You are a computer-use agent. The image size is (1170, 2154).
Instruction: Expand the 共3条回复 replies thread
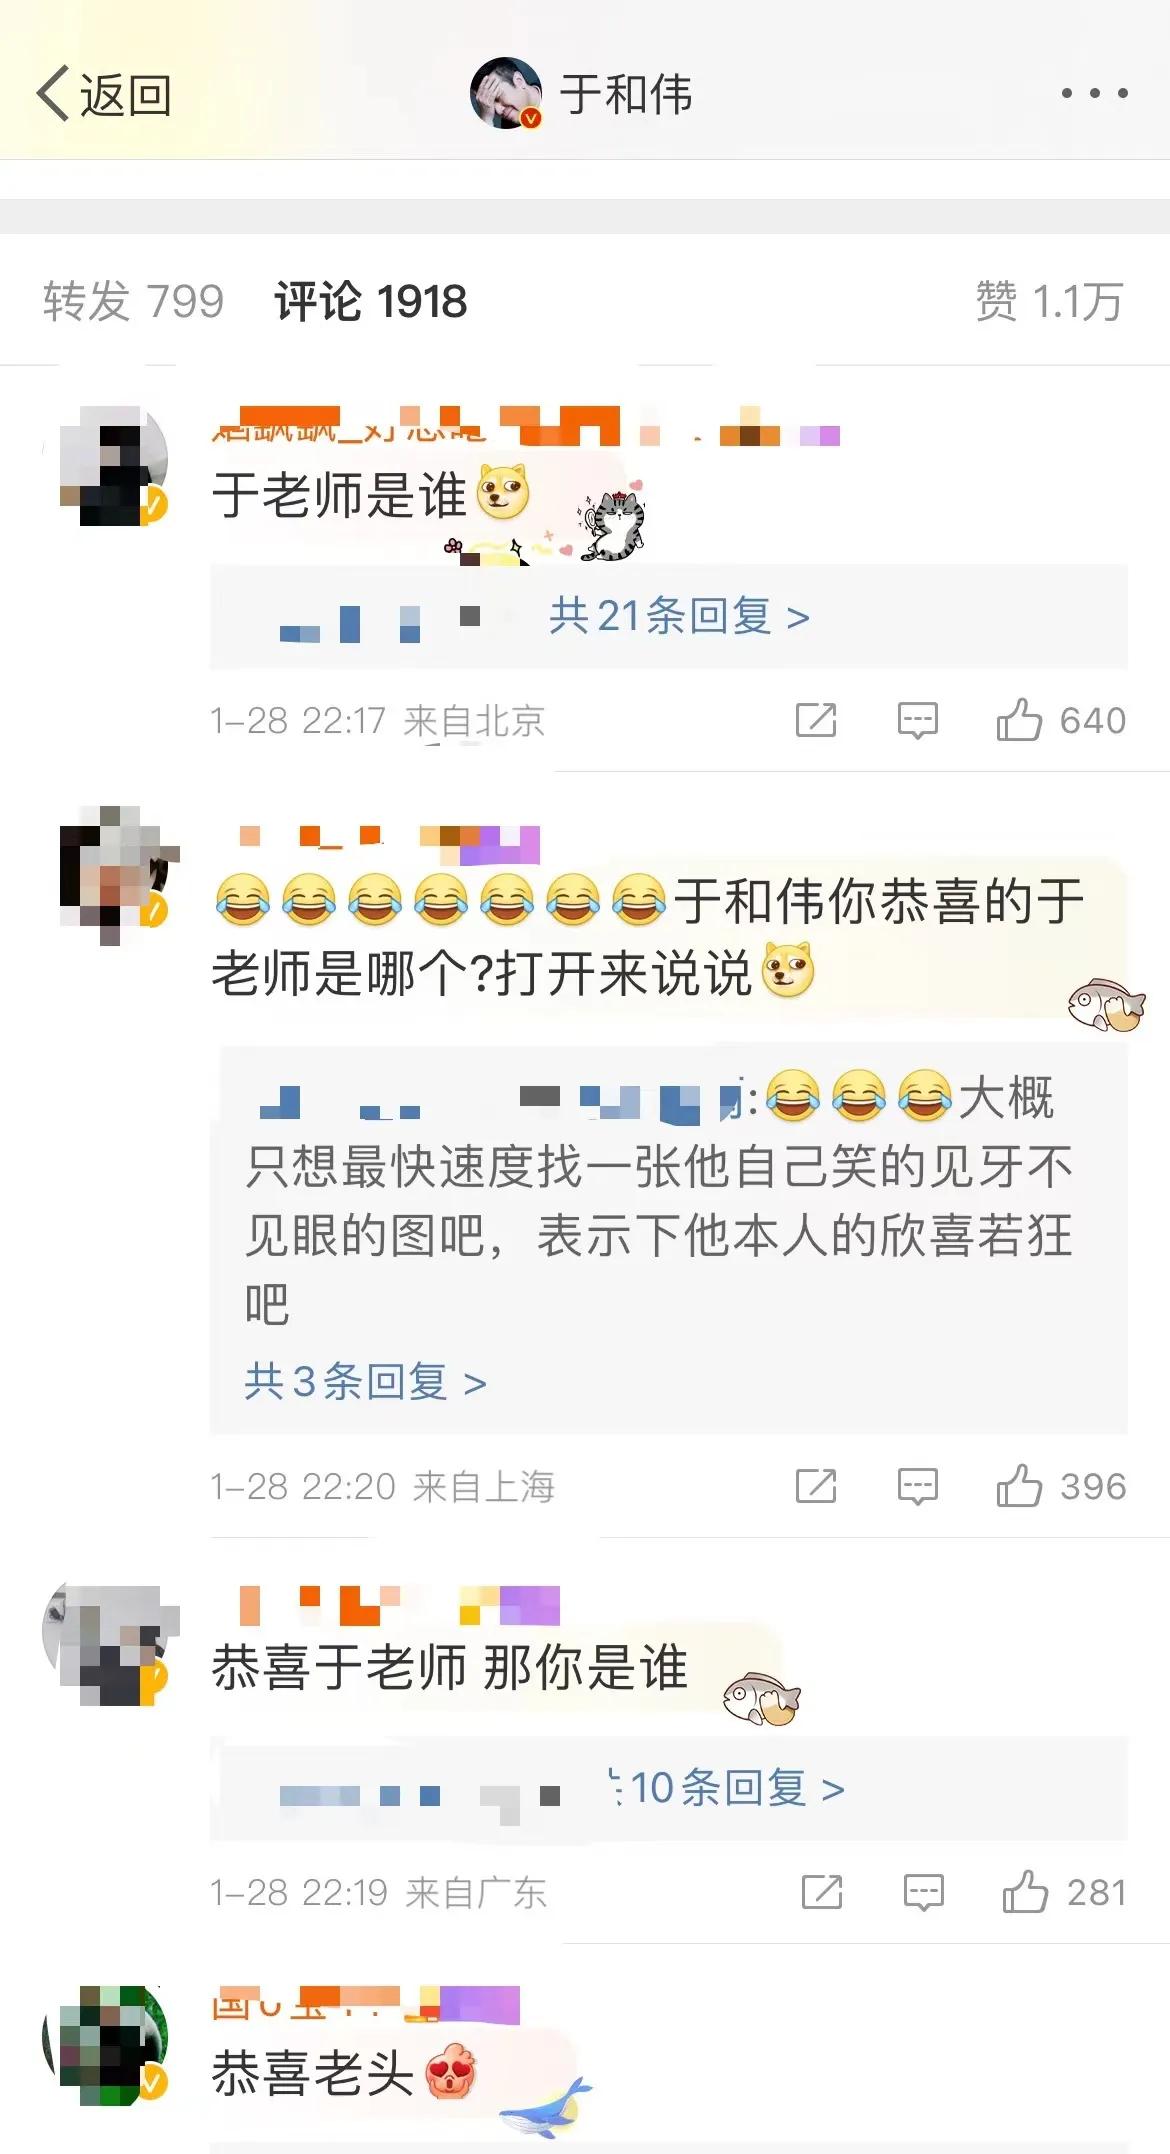pyautogui.click(x=365, y=1382)
